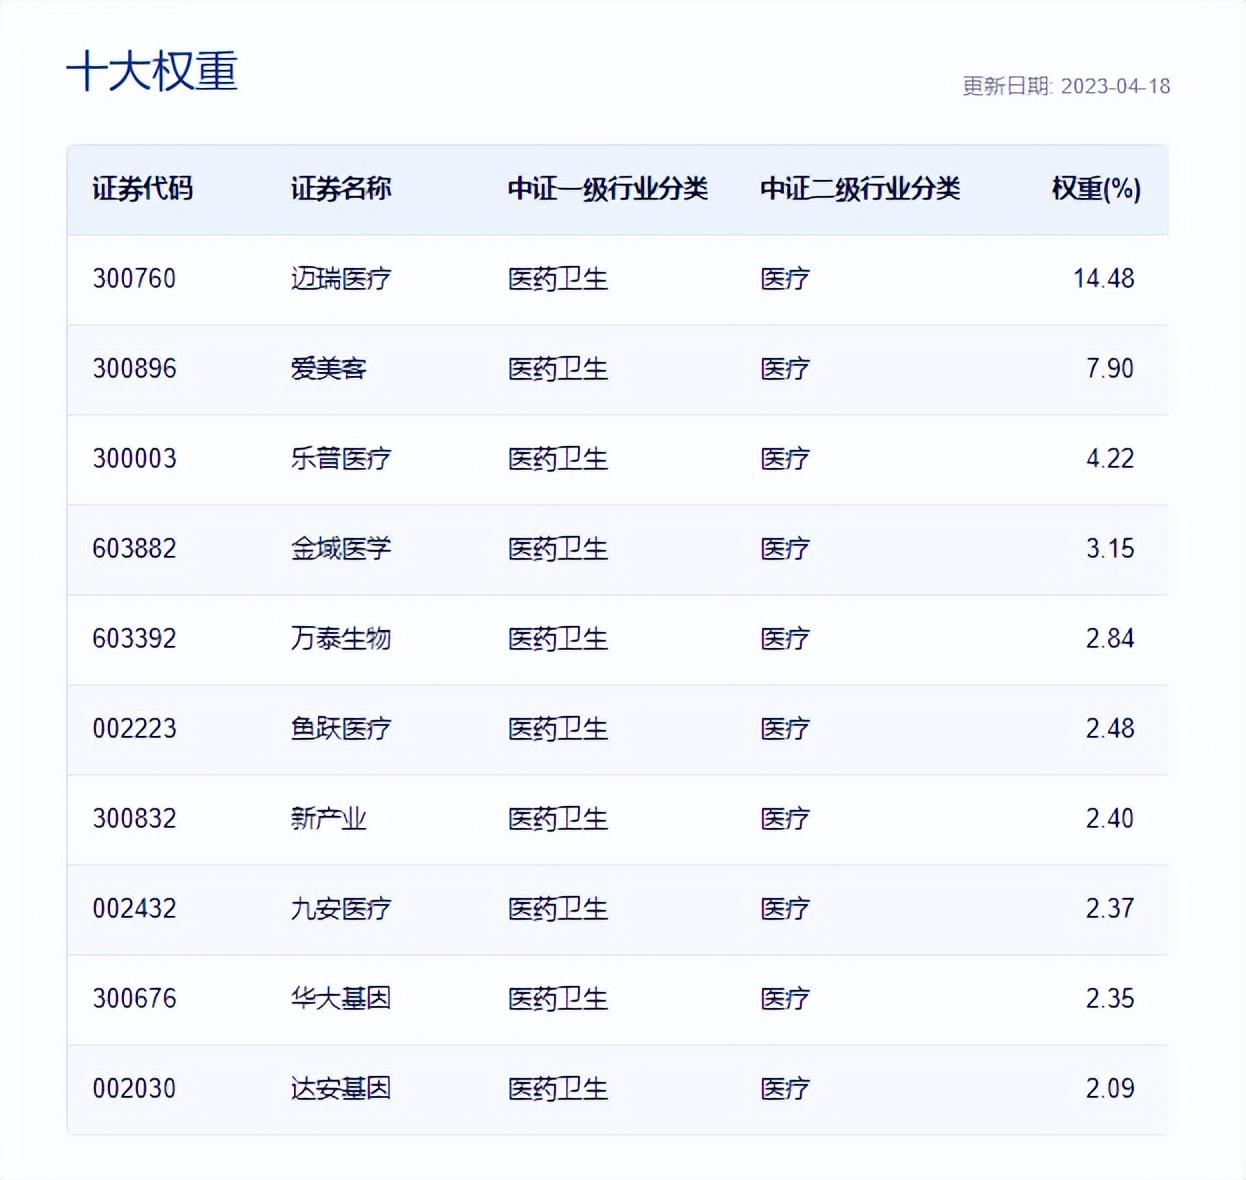Click the 万泰生物 stock name
Viewport: 1246px width, 1180px height.
(x=340, y=639)
